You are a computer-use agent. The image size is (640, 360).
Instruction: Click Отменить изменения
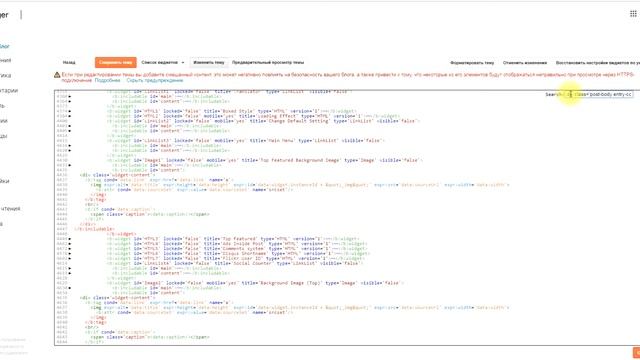524,63
